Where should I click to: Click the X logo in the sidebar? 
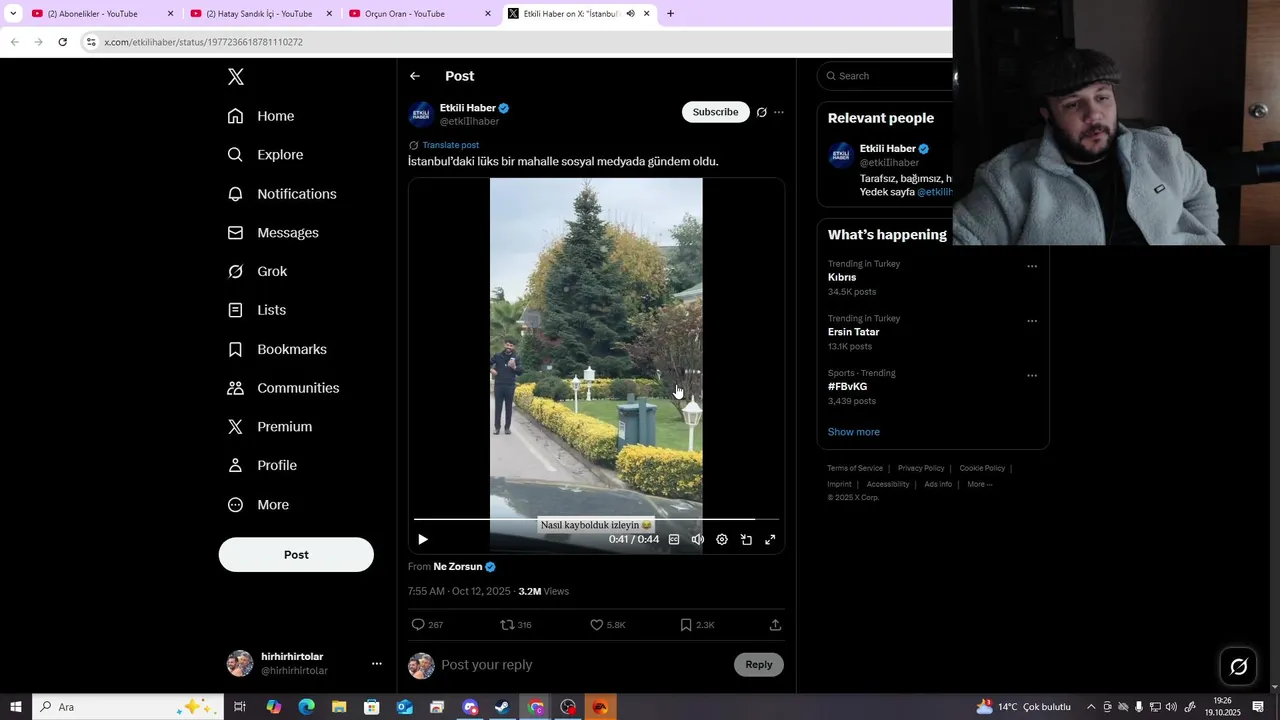click(x=235, y=77)
